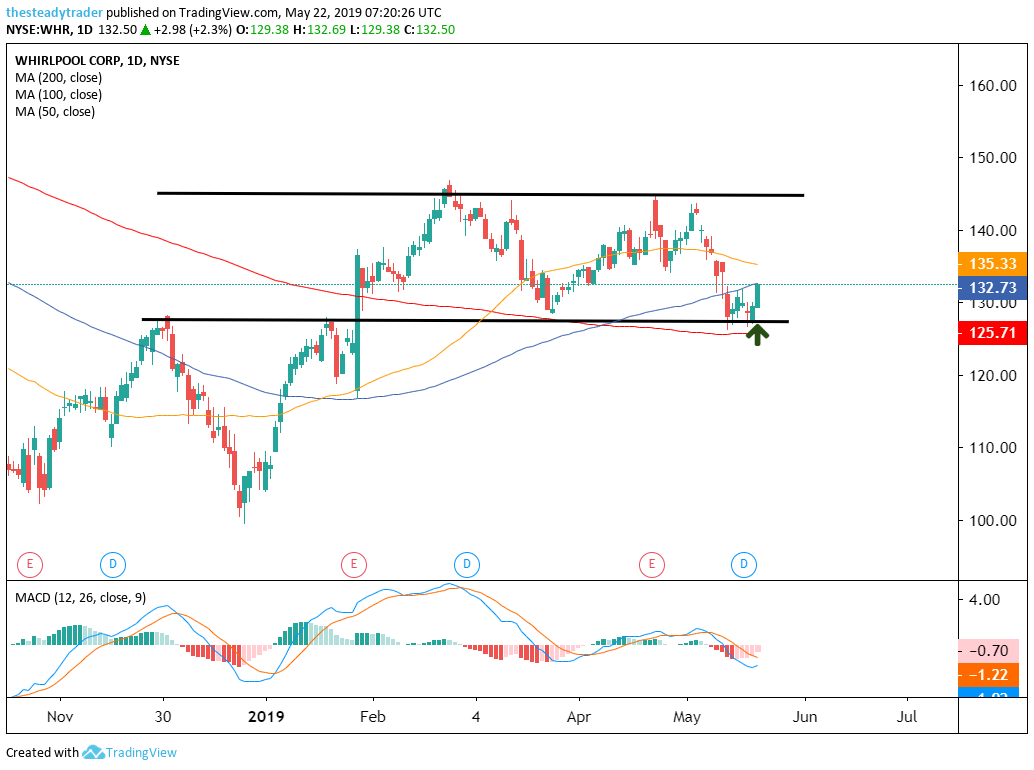Click the C:132.50 close value
The image size is (1034, 770).
click(429, 30)
